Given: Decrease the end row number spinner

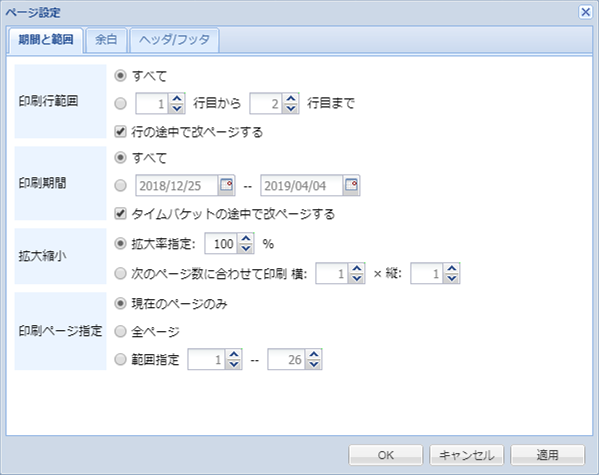Looking at the screenshot, I should coord(291,109).
